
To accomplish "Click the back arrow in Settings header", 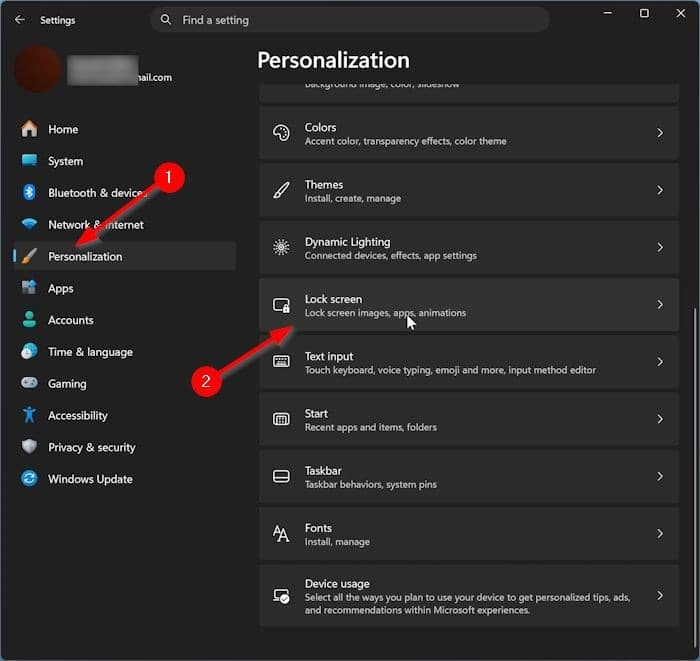I will (19, 20).
